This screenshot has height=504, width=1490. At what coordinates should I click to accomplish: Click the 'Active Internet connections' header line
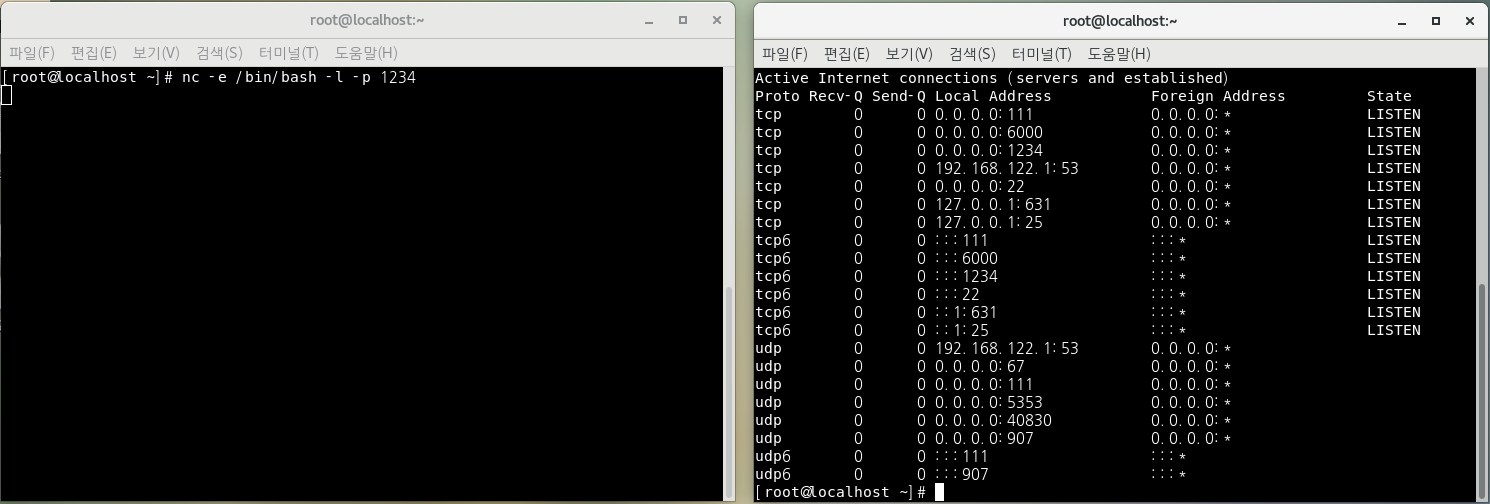coord(992,78)
